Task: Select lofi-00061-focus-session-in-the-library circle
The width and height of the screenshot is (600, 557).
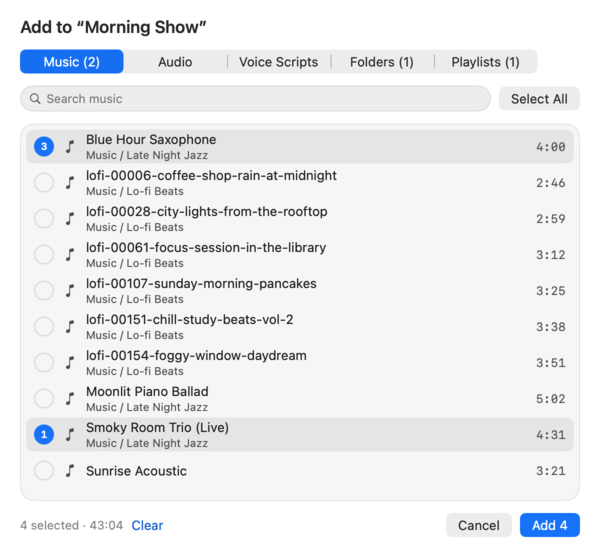Action: (x=44, y=254)
